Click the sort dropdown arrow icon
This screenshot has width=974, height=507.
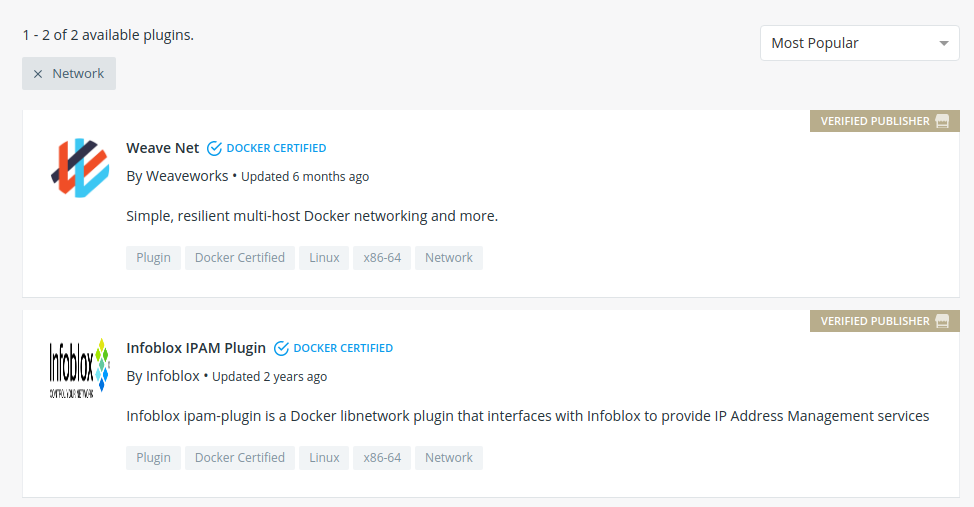click(x=944, y=43)
